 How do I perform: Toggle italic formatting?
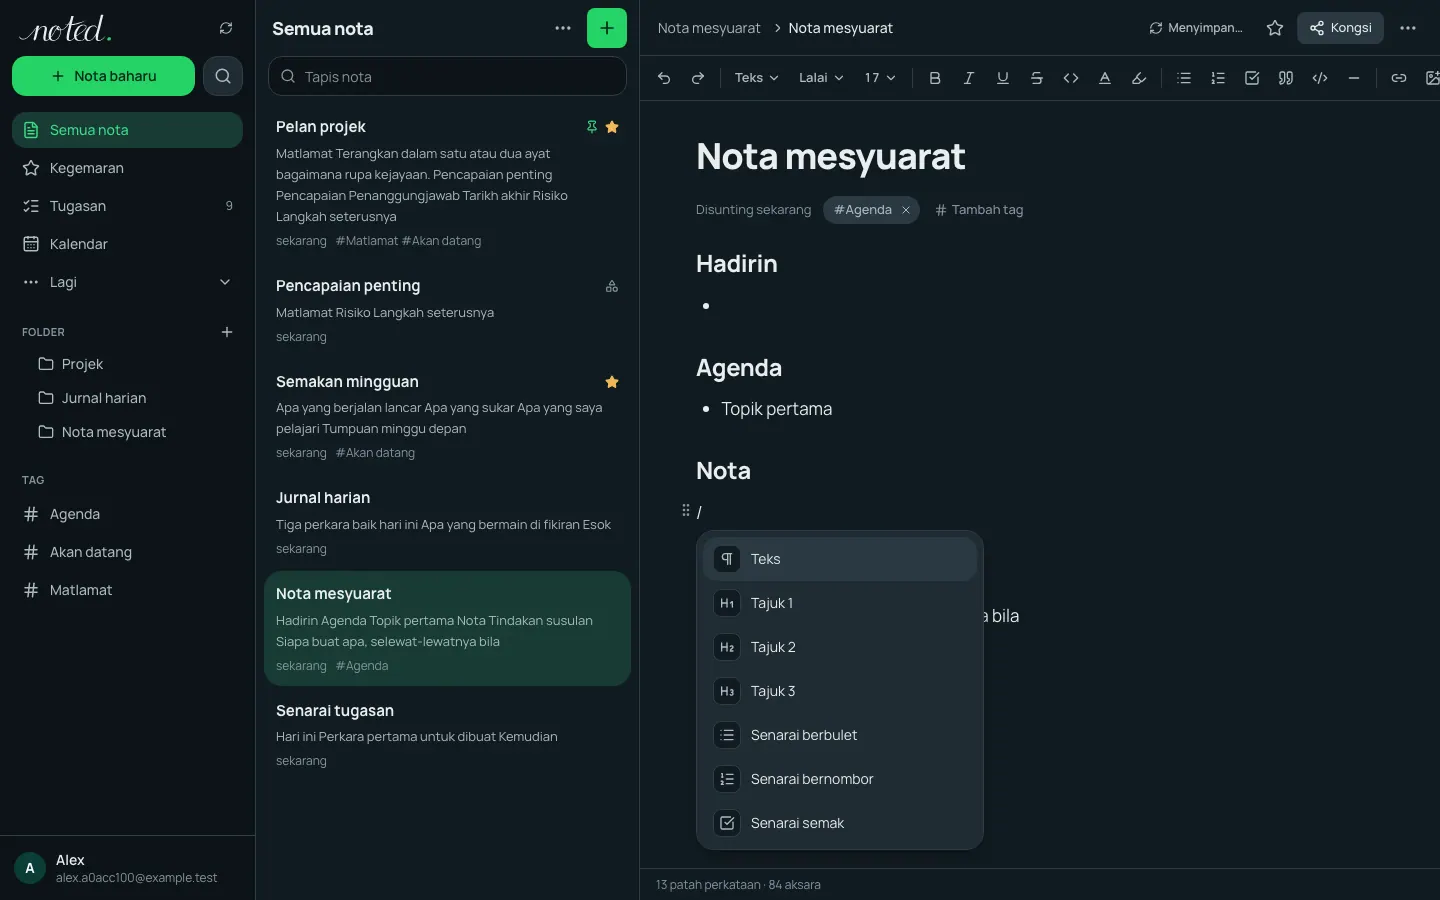point(969,78)
